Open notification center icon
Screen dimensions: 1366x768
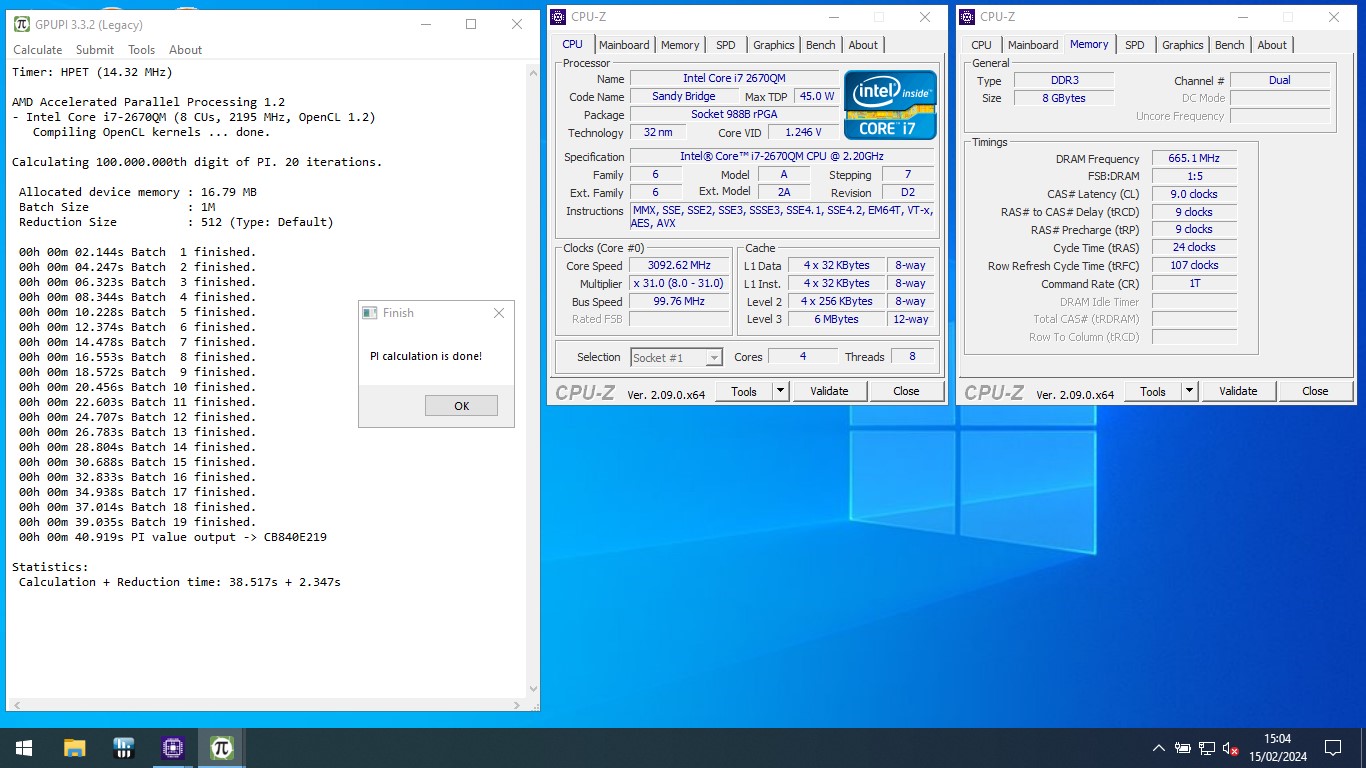tap(1332, 748)
